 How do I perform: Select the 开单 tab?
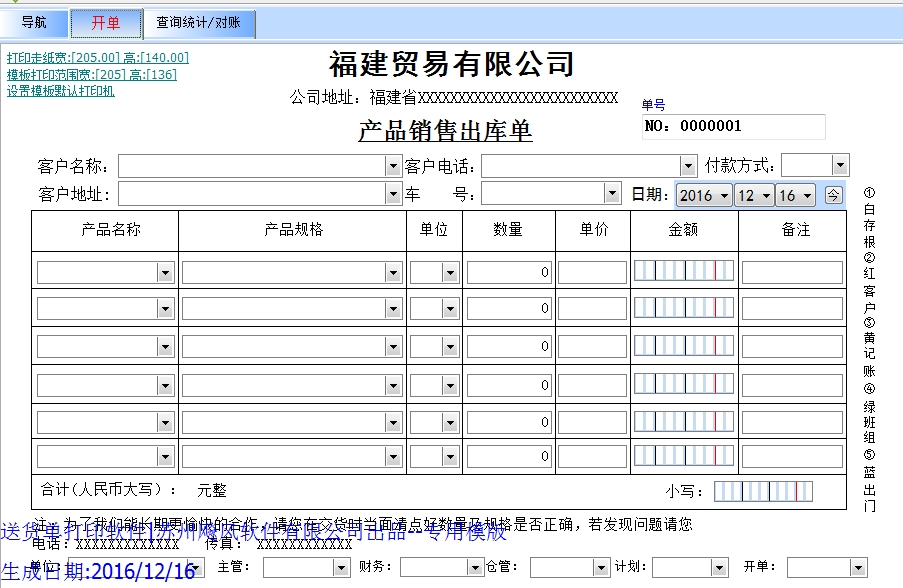(x=106, y=23)
